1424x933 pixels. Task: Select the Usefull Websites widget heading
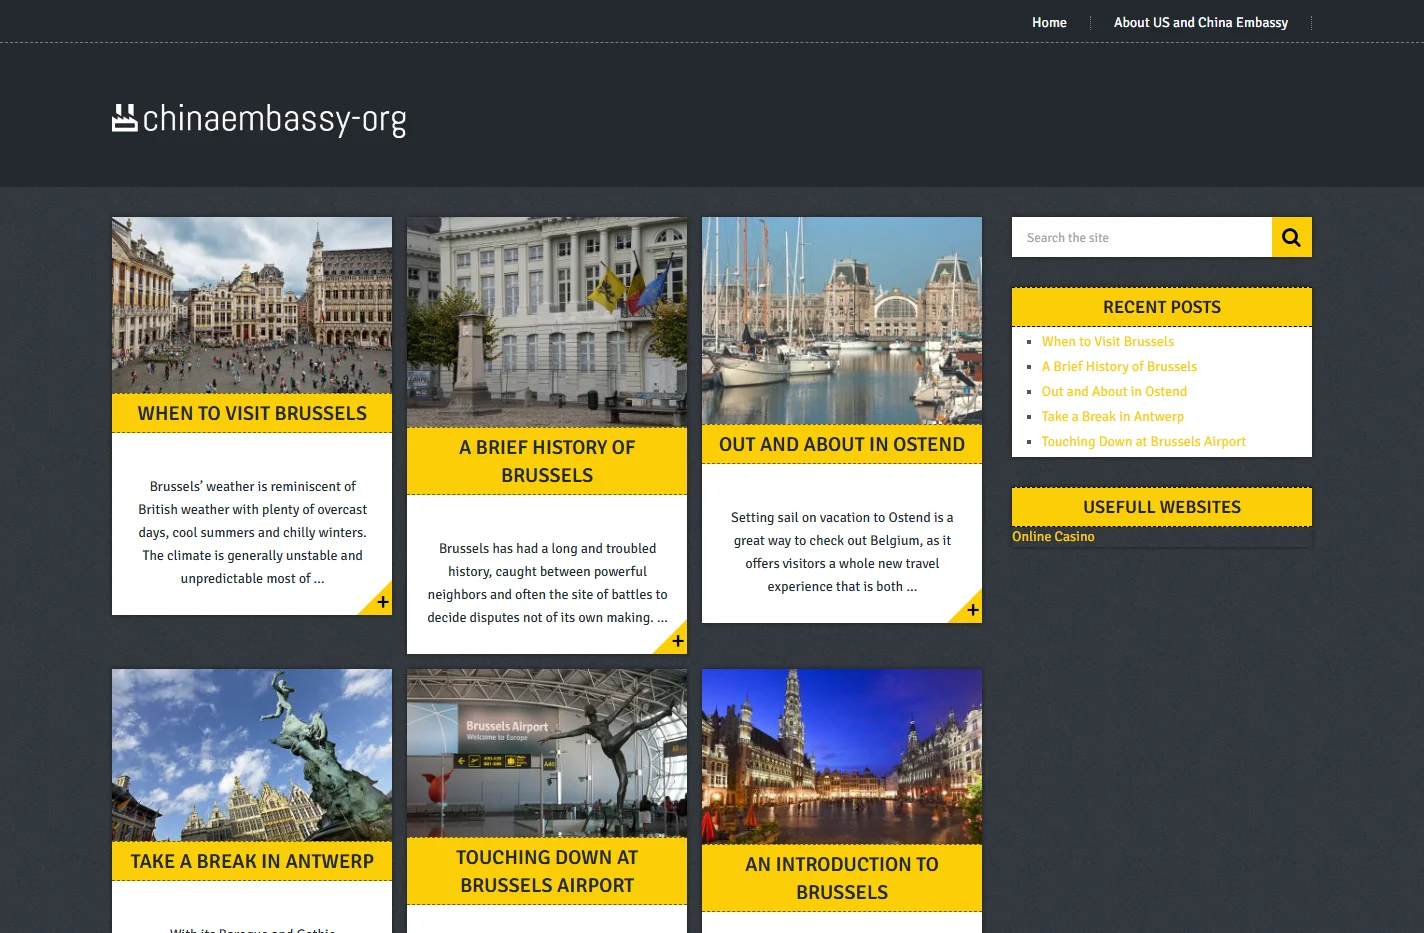pyautogui.click(x=1162, y=507)
